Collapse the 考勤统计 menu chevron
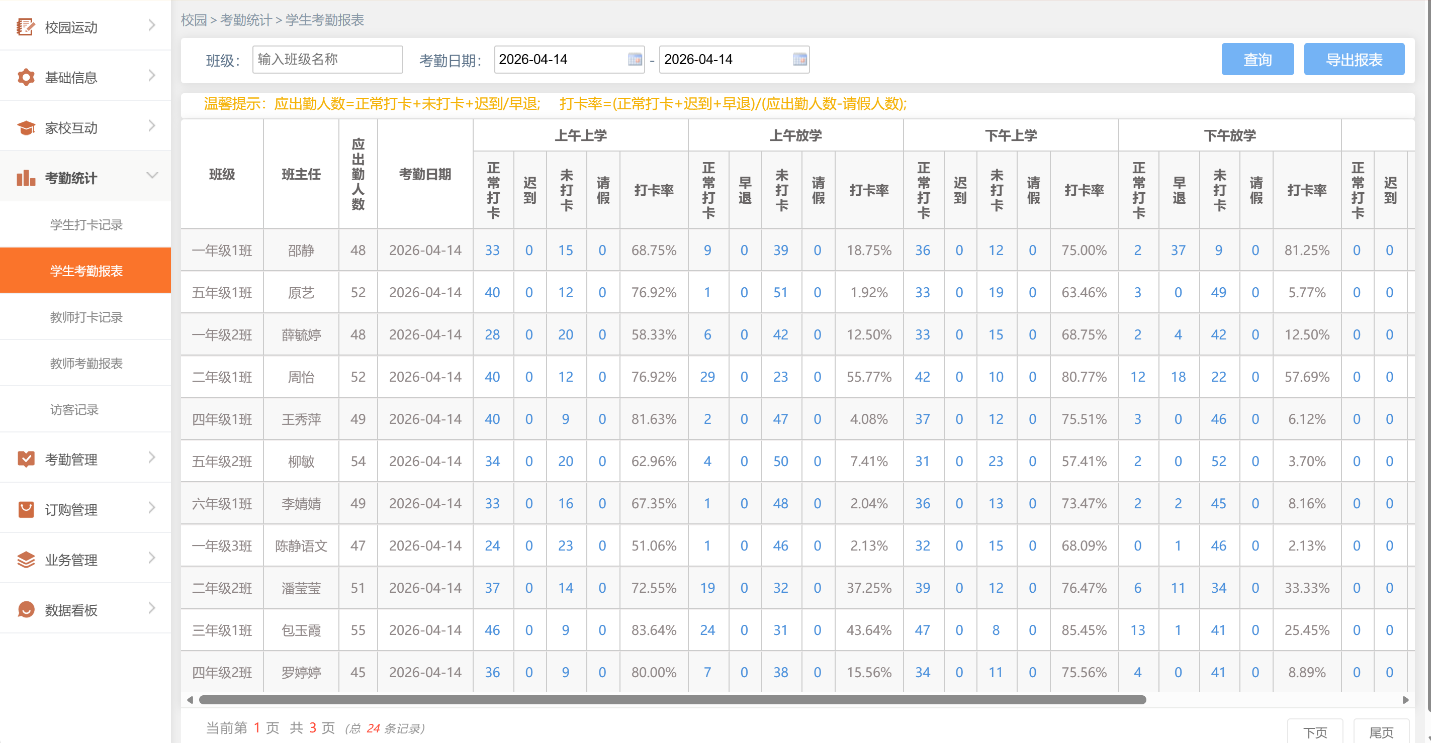This screenshot has height=743, width=1431. click(x=152, y=176)
